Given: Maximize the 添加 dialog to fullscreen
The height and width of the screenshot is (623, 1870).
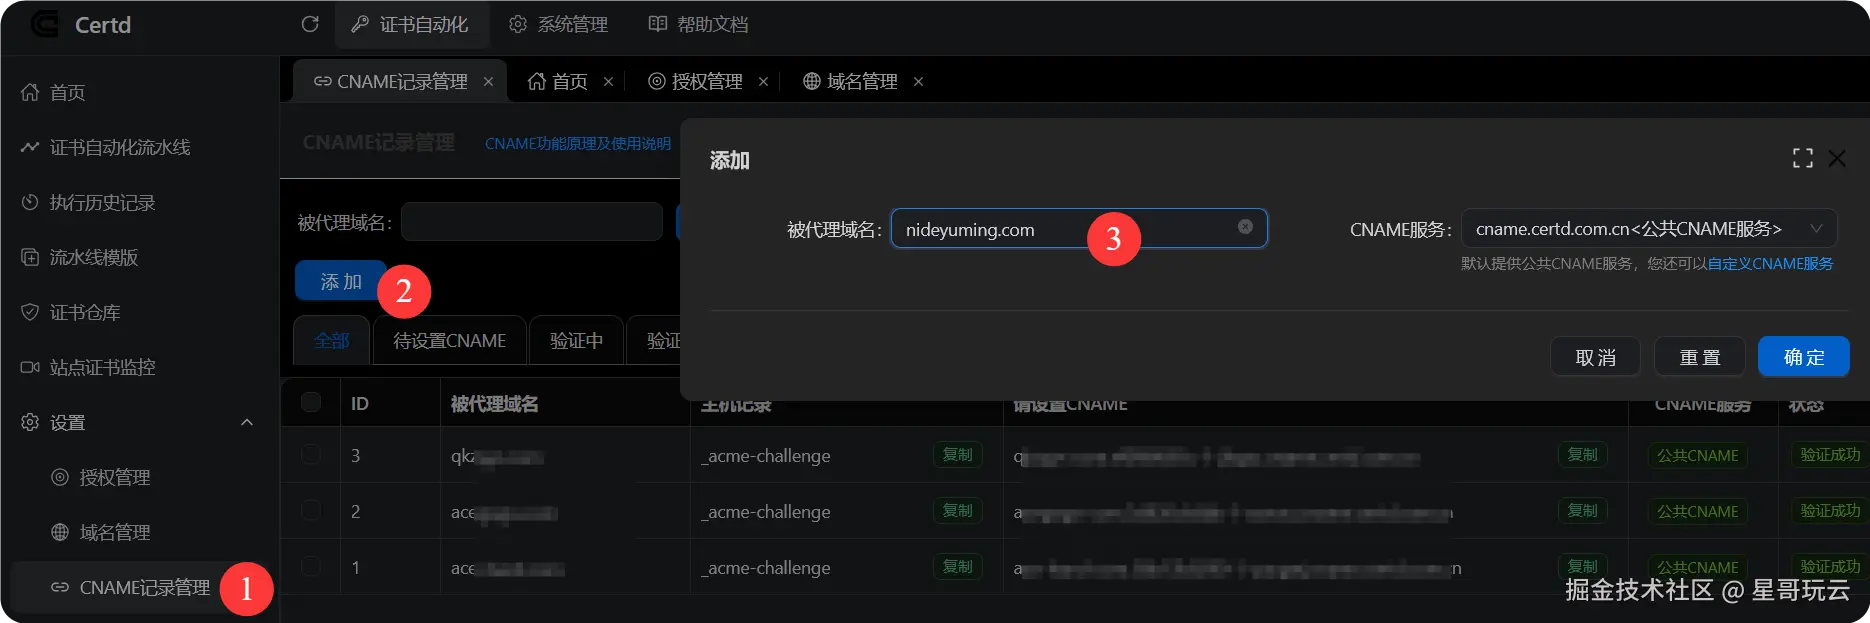Looking at the screenshot, I should [x=1803, y=158].
